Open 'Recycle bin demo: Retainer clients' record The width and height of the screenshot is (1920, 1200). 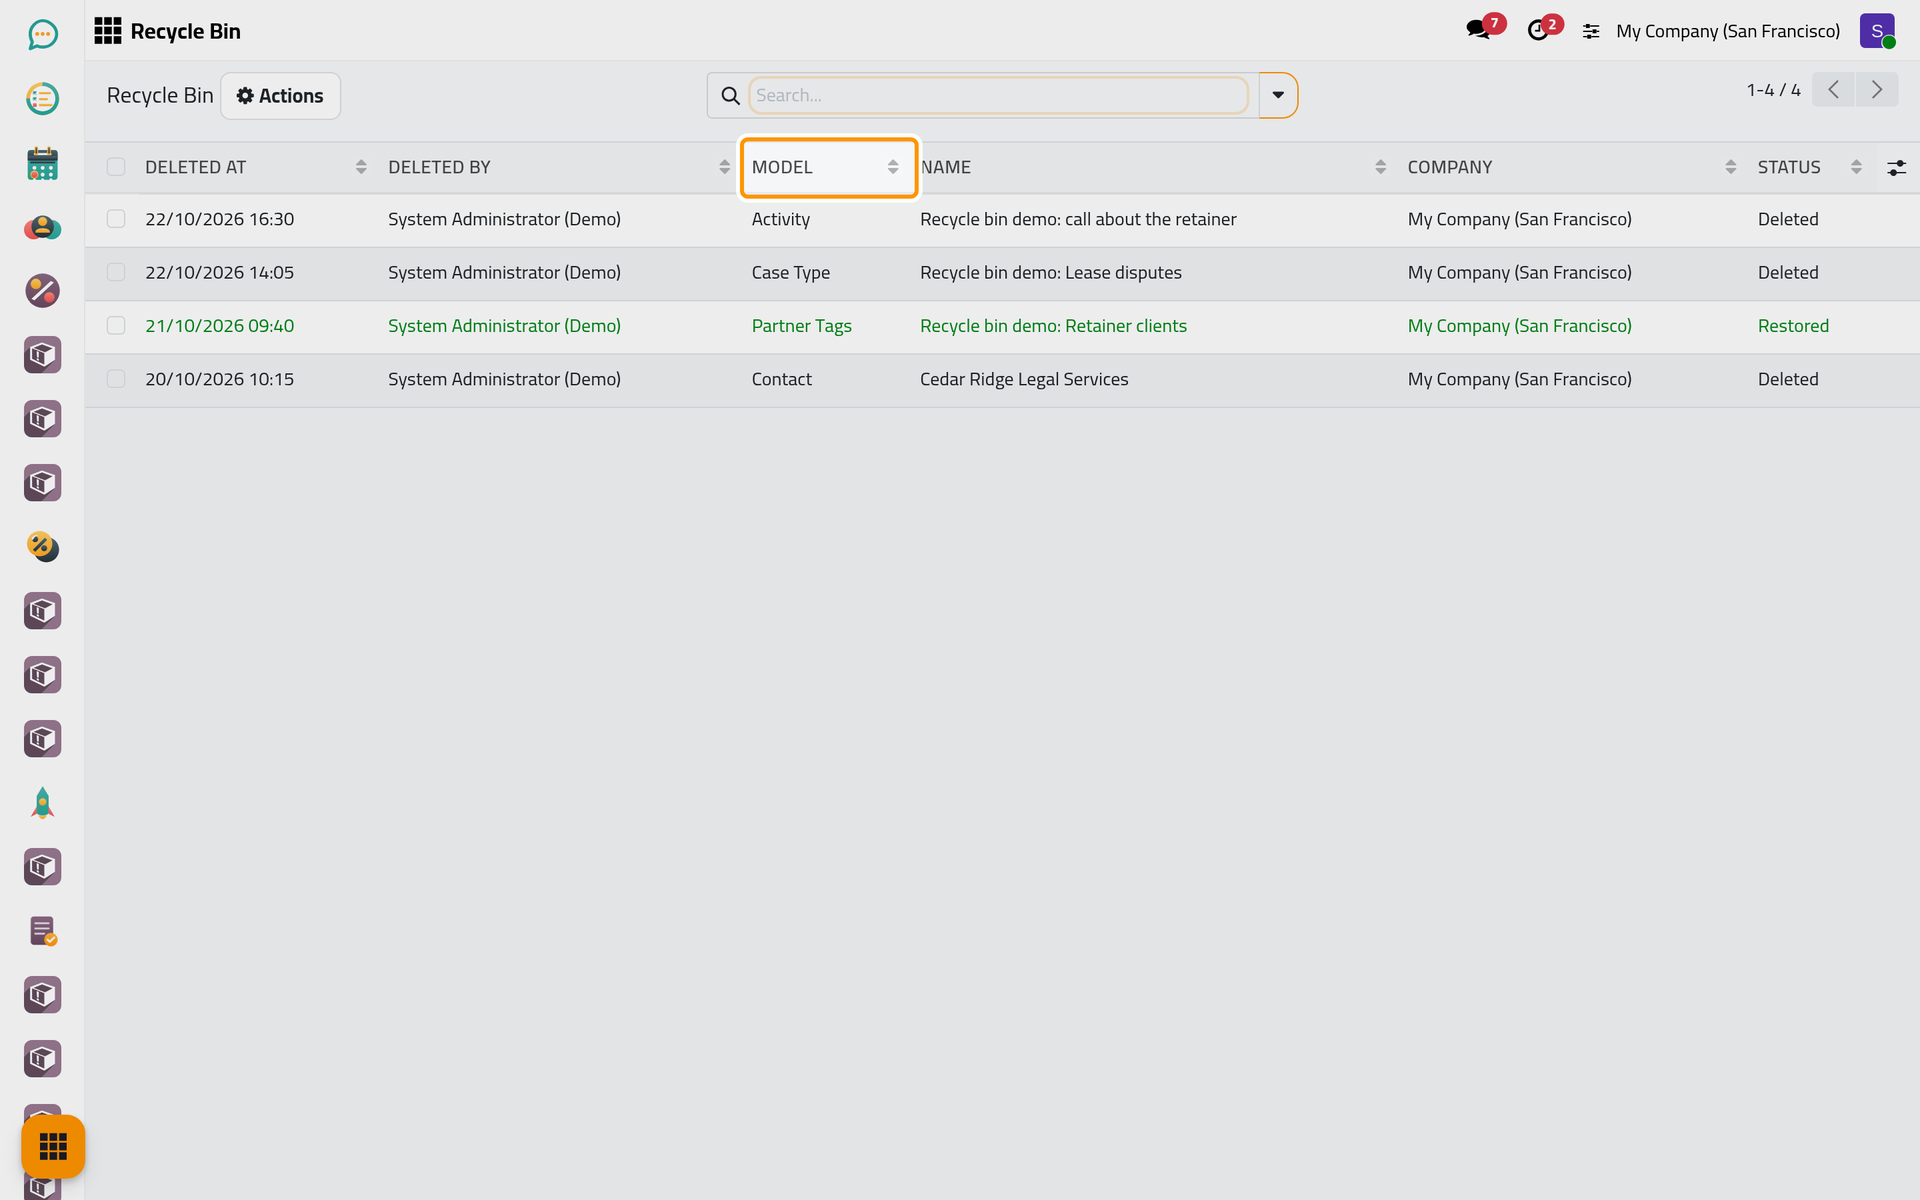(x=1053, y=326)
